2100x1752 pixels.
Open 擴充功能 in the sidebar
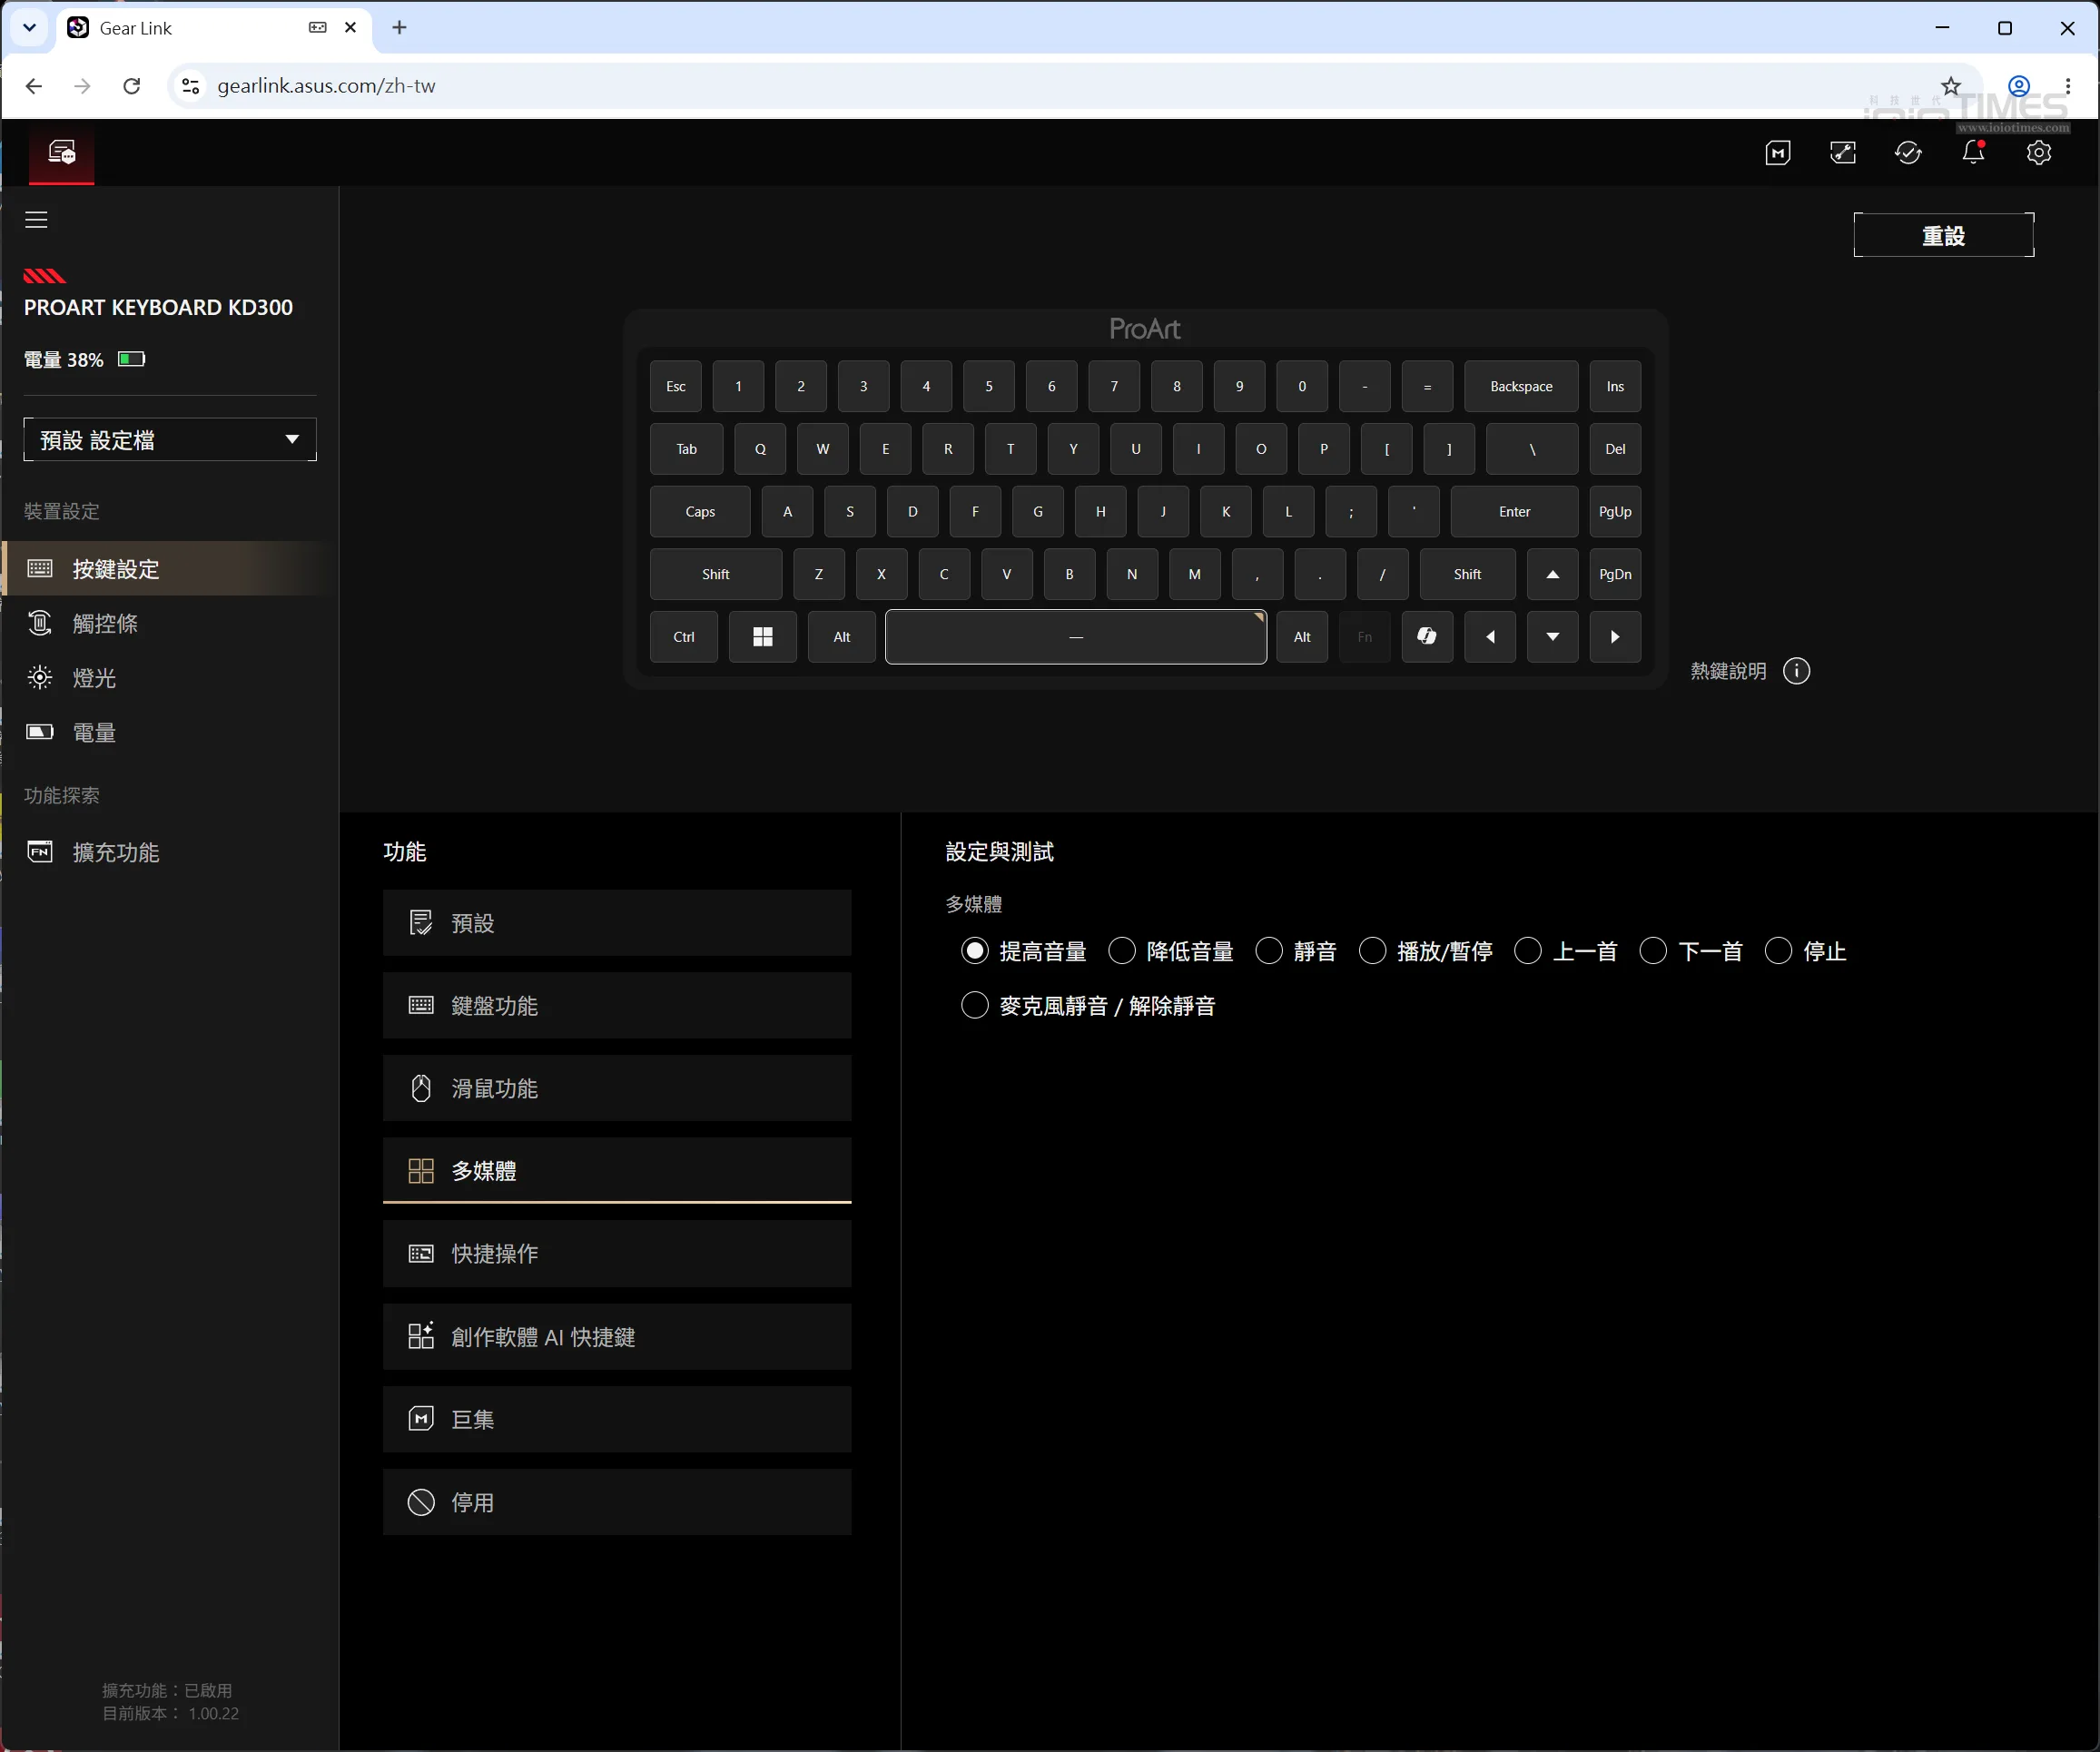tap(170, 852)
